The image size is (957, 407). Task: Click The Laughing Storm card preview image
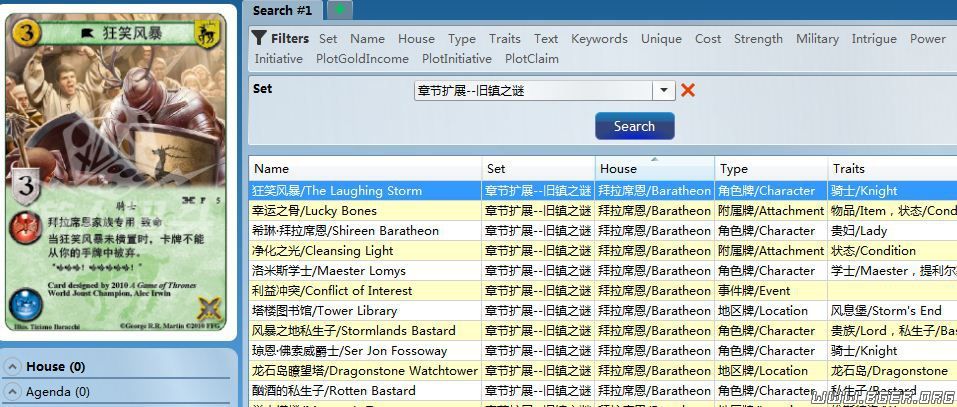coord(116,173)
